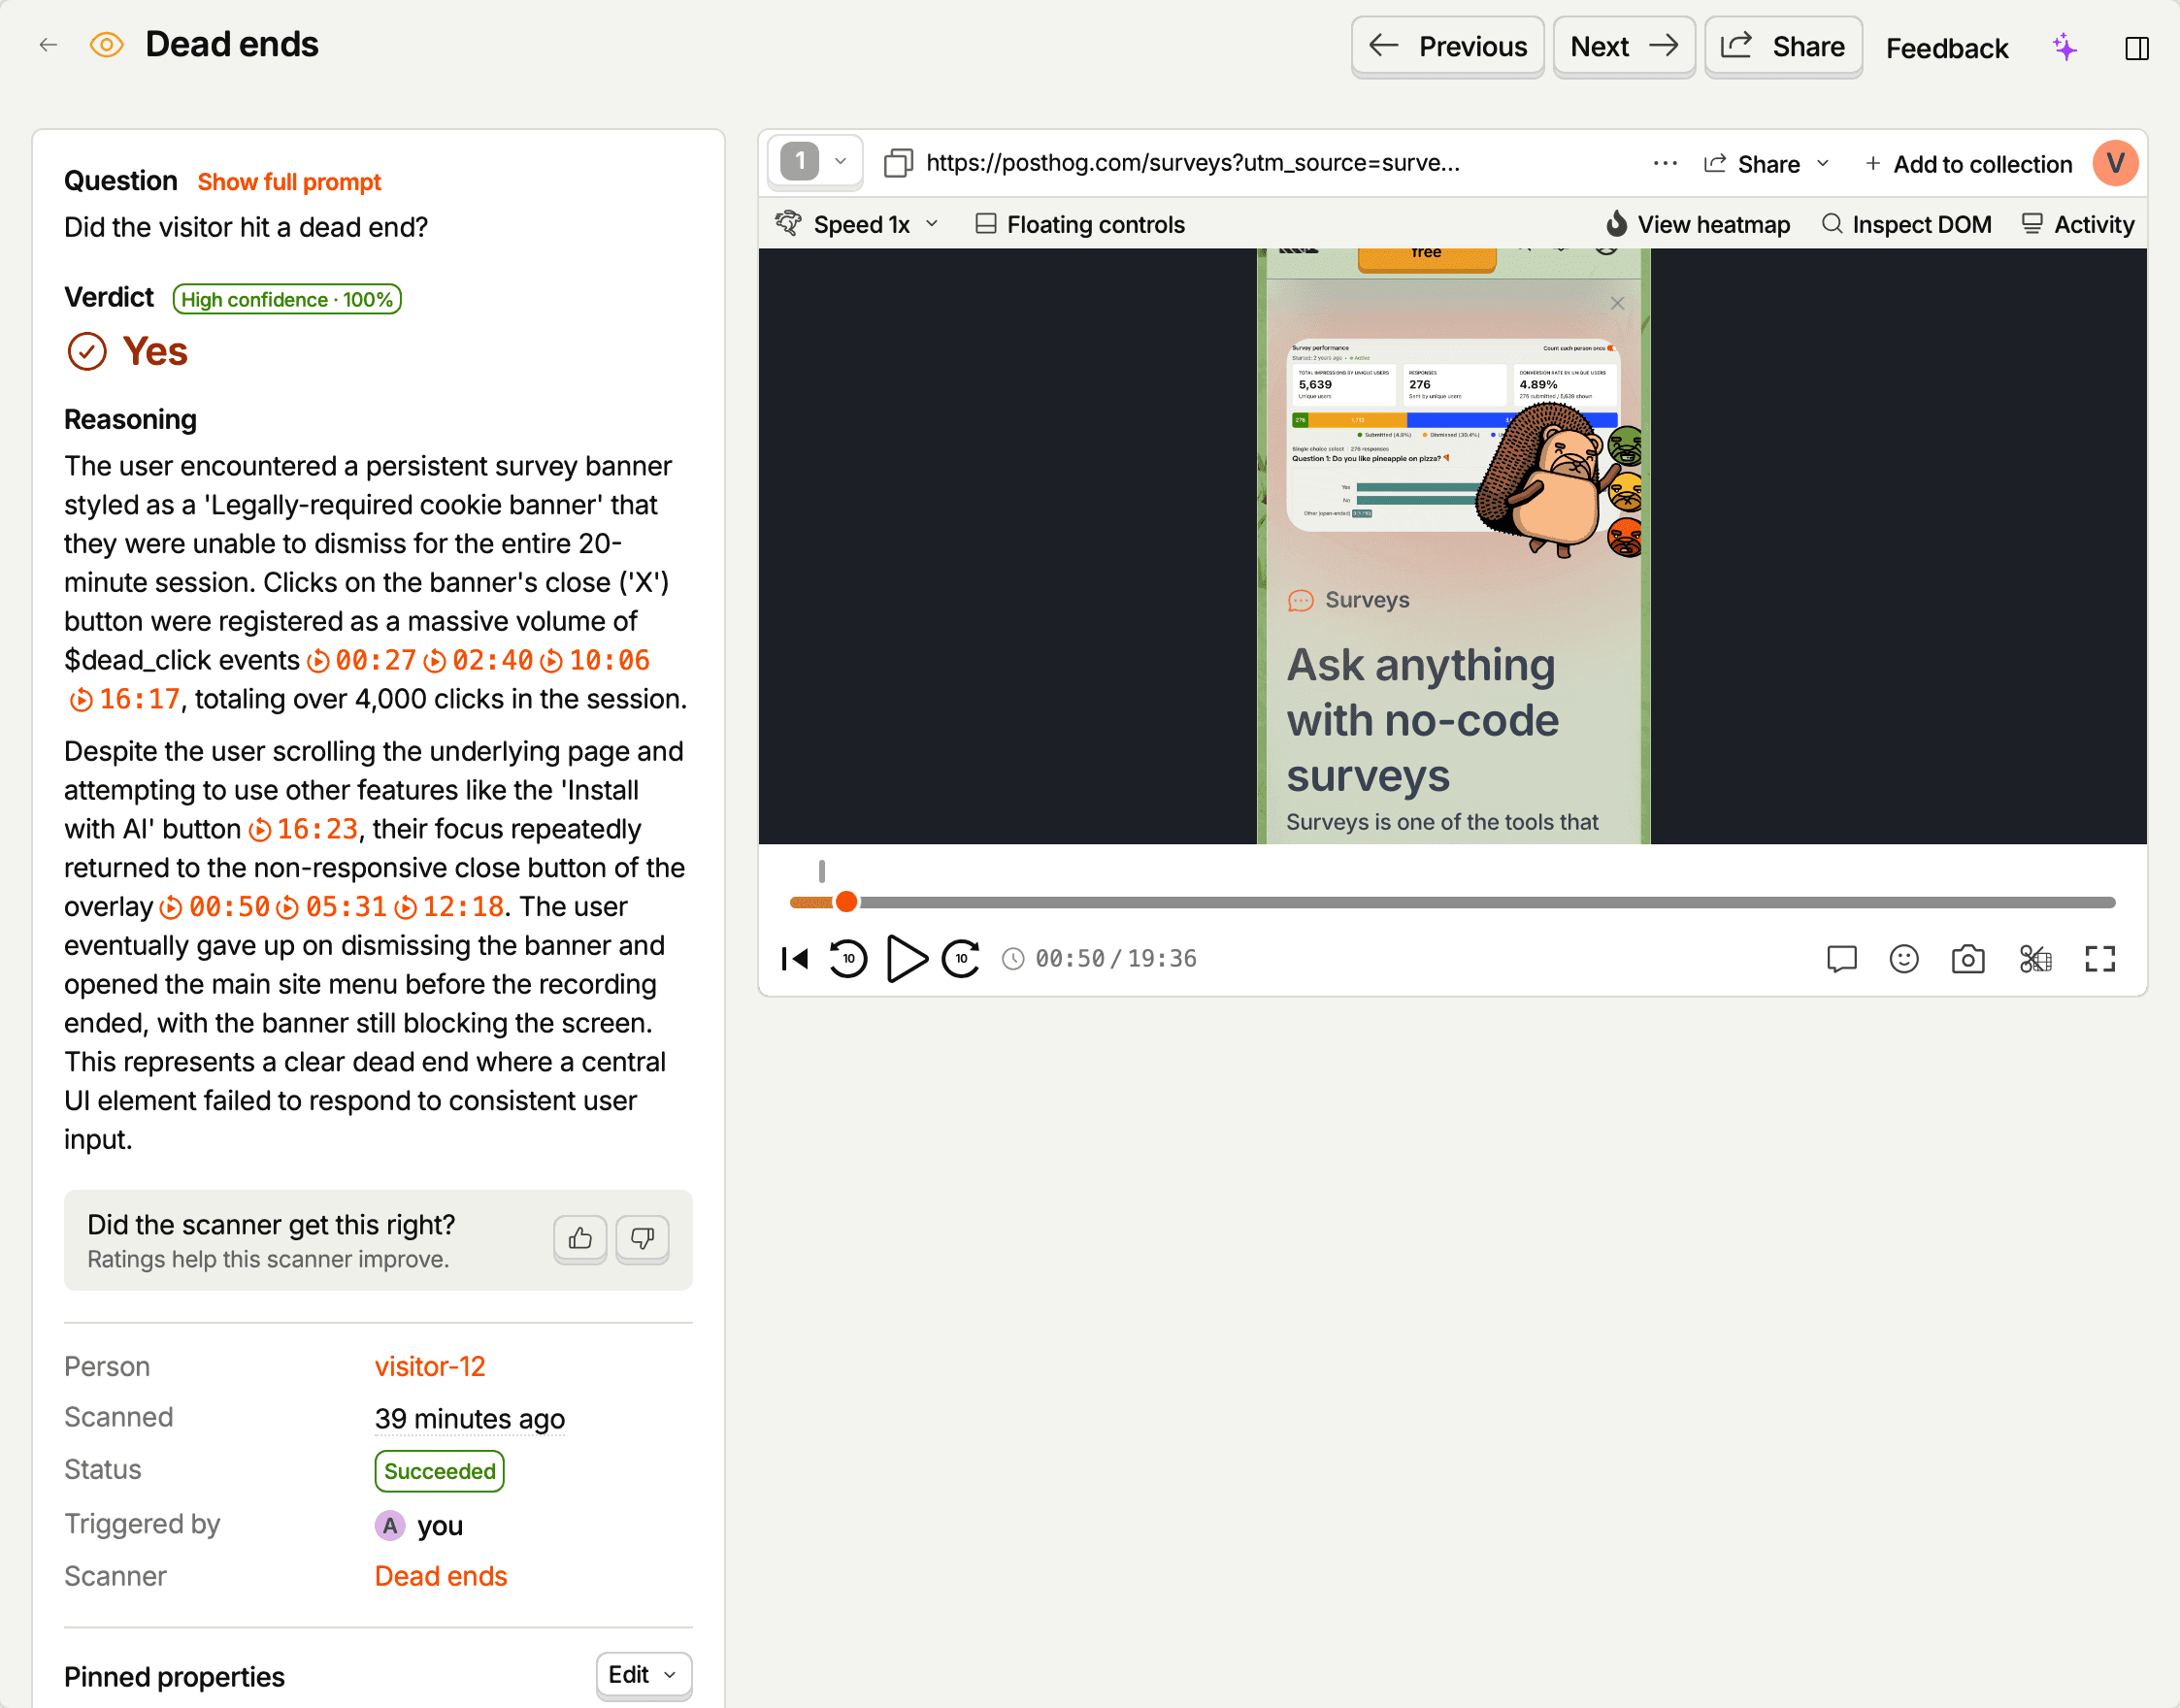Screen dimensions: 2180x1708
Task: Open the three-dot more options menu
Action: pos(1664,163)
